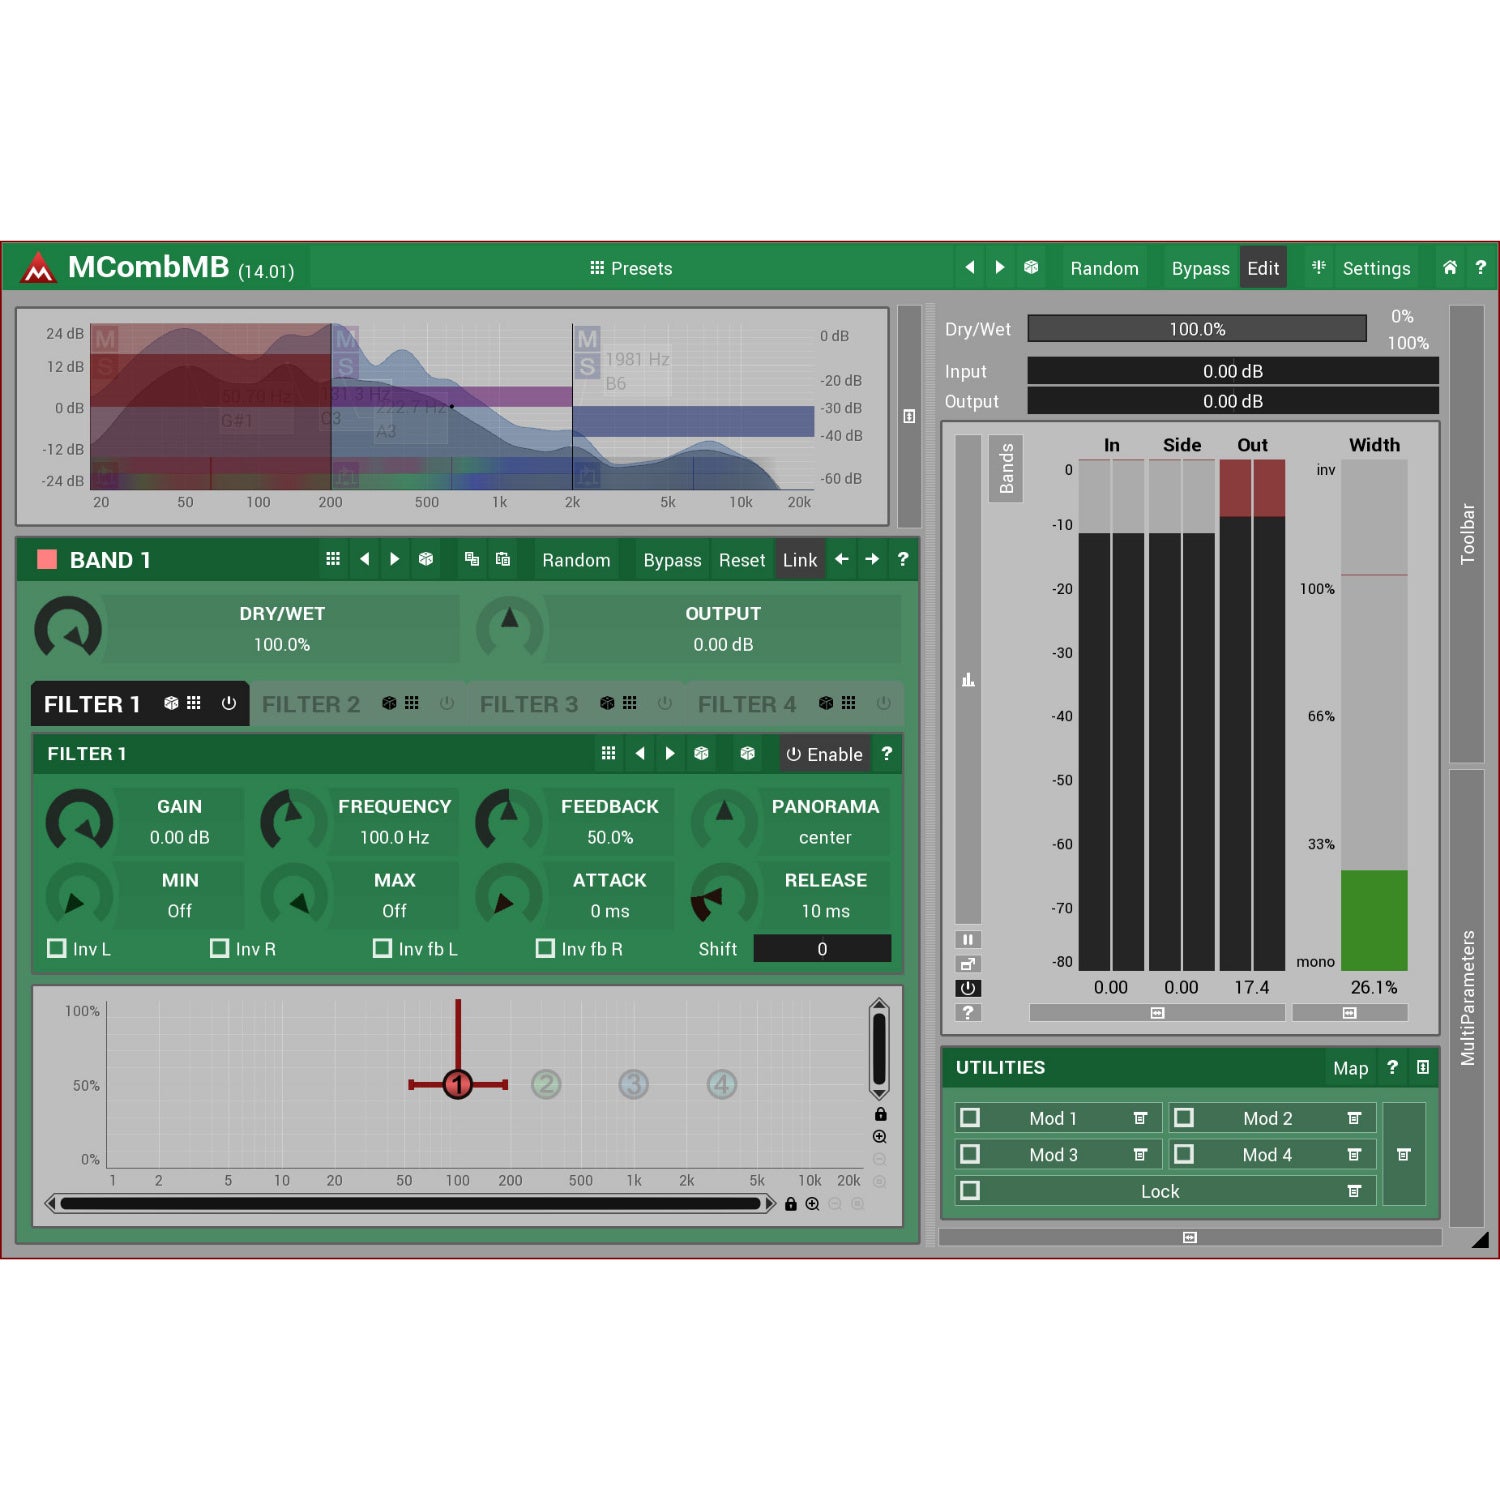Select filter node 2 in the graph
Viewport: 1500px width, 1500px height.
point(546,1084)
